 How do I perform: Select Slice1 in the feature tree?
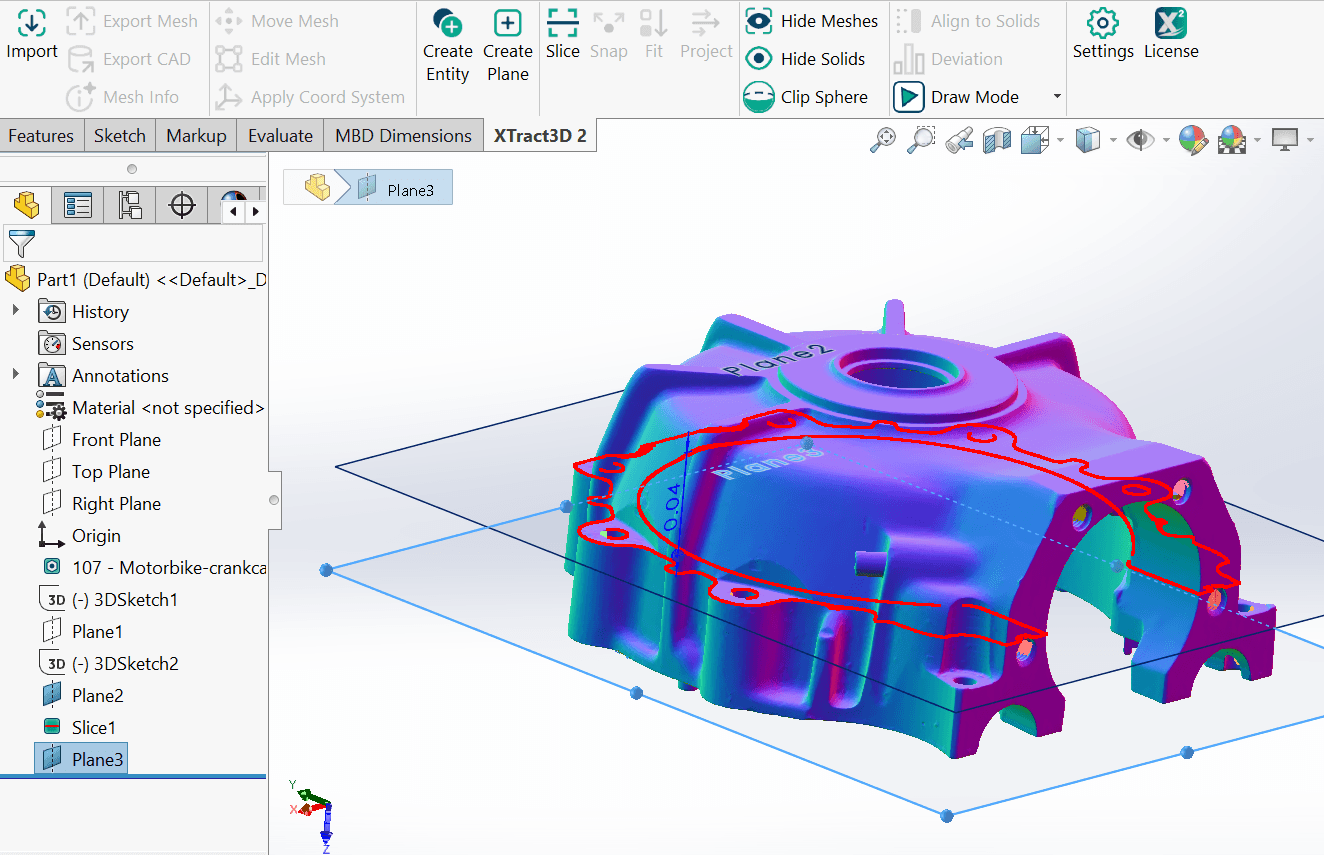coord(93,727)
